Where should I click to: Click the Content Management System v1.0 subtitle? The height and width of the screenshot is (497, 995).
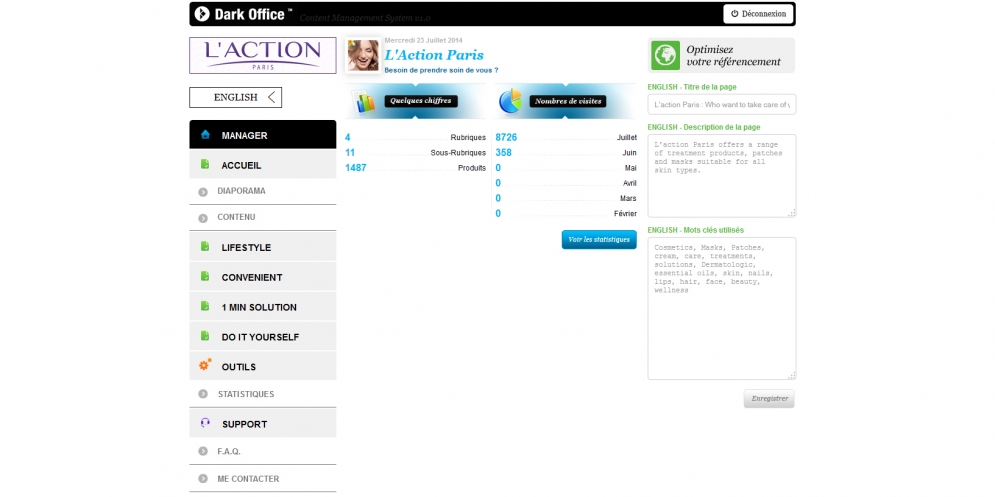(x=365, y=18)
